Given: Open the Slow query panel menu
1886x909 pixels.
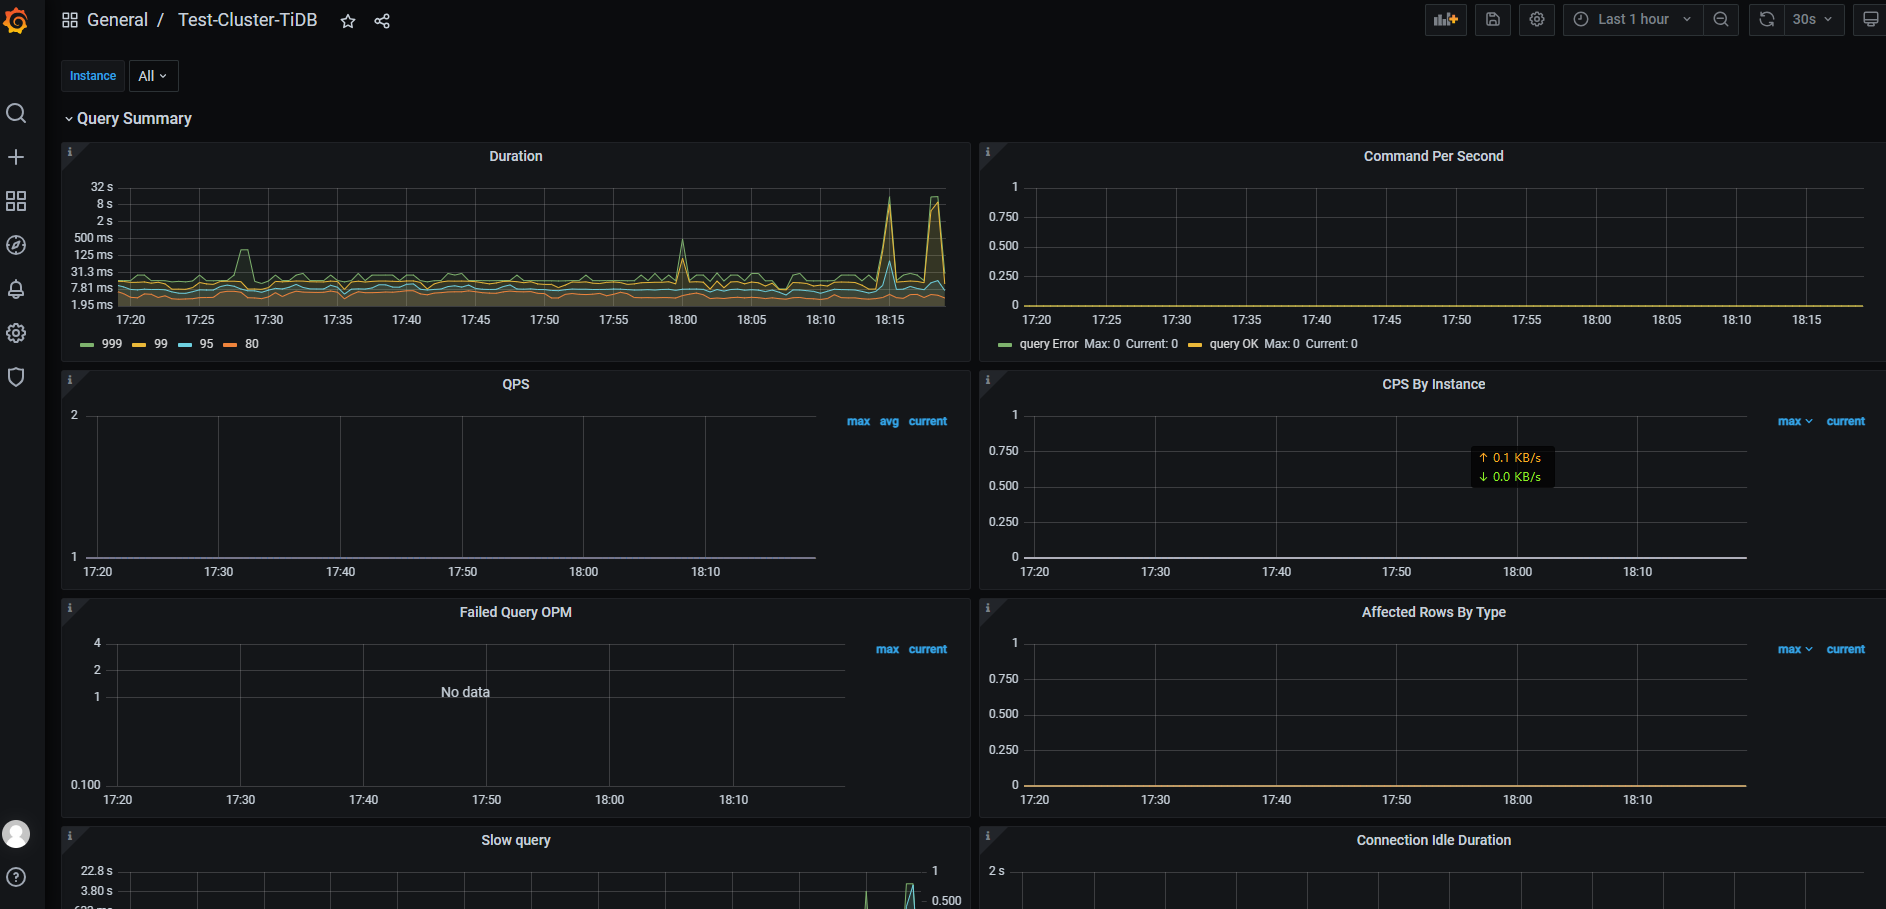Looking at the screenshot, I should [516, 840].
